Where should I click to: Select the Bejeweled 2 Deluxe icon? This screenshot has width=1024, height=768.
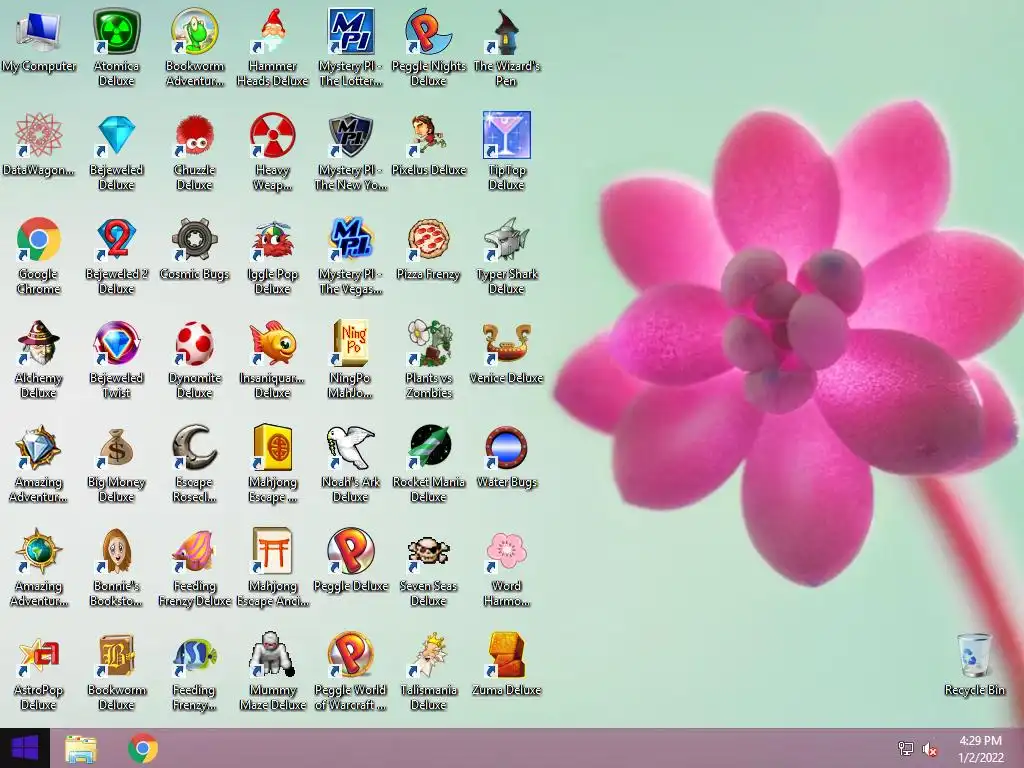tap(116, 239)
